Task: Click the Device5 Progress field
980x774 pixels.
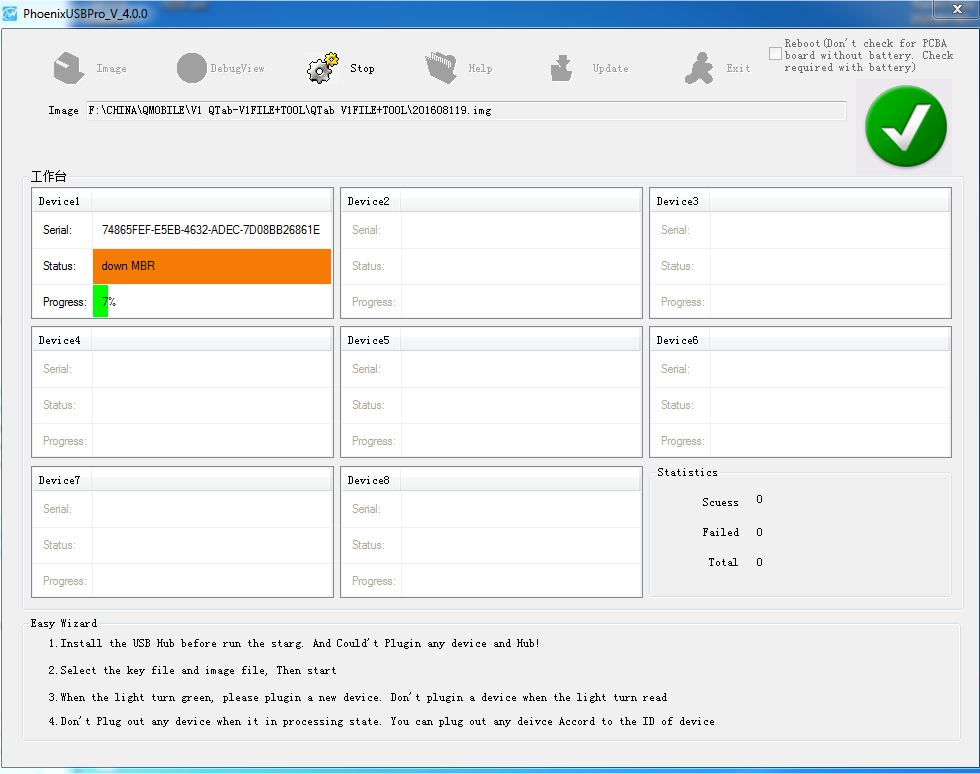Action: [521, 441]
